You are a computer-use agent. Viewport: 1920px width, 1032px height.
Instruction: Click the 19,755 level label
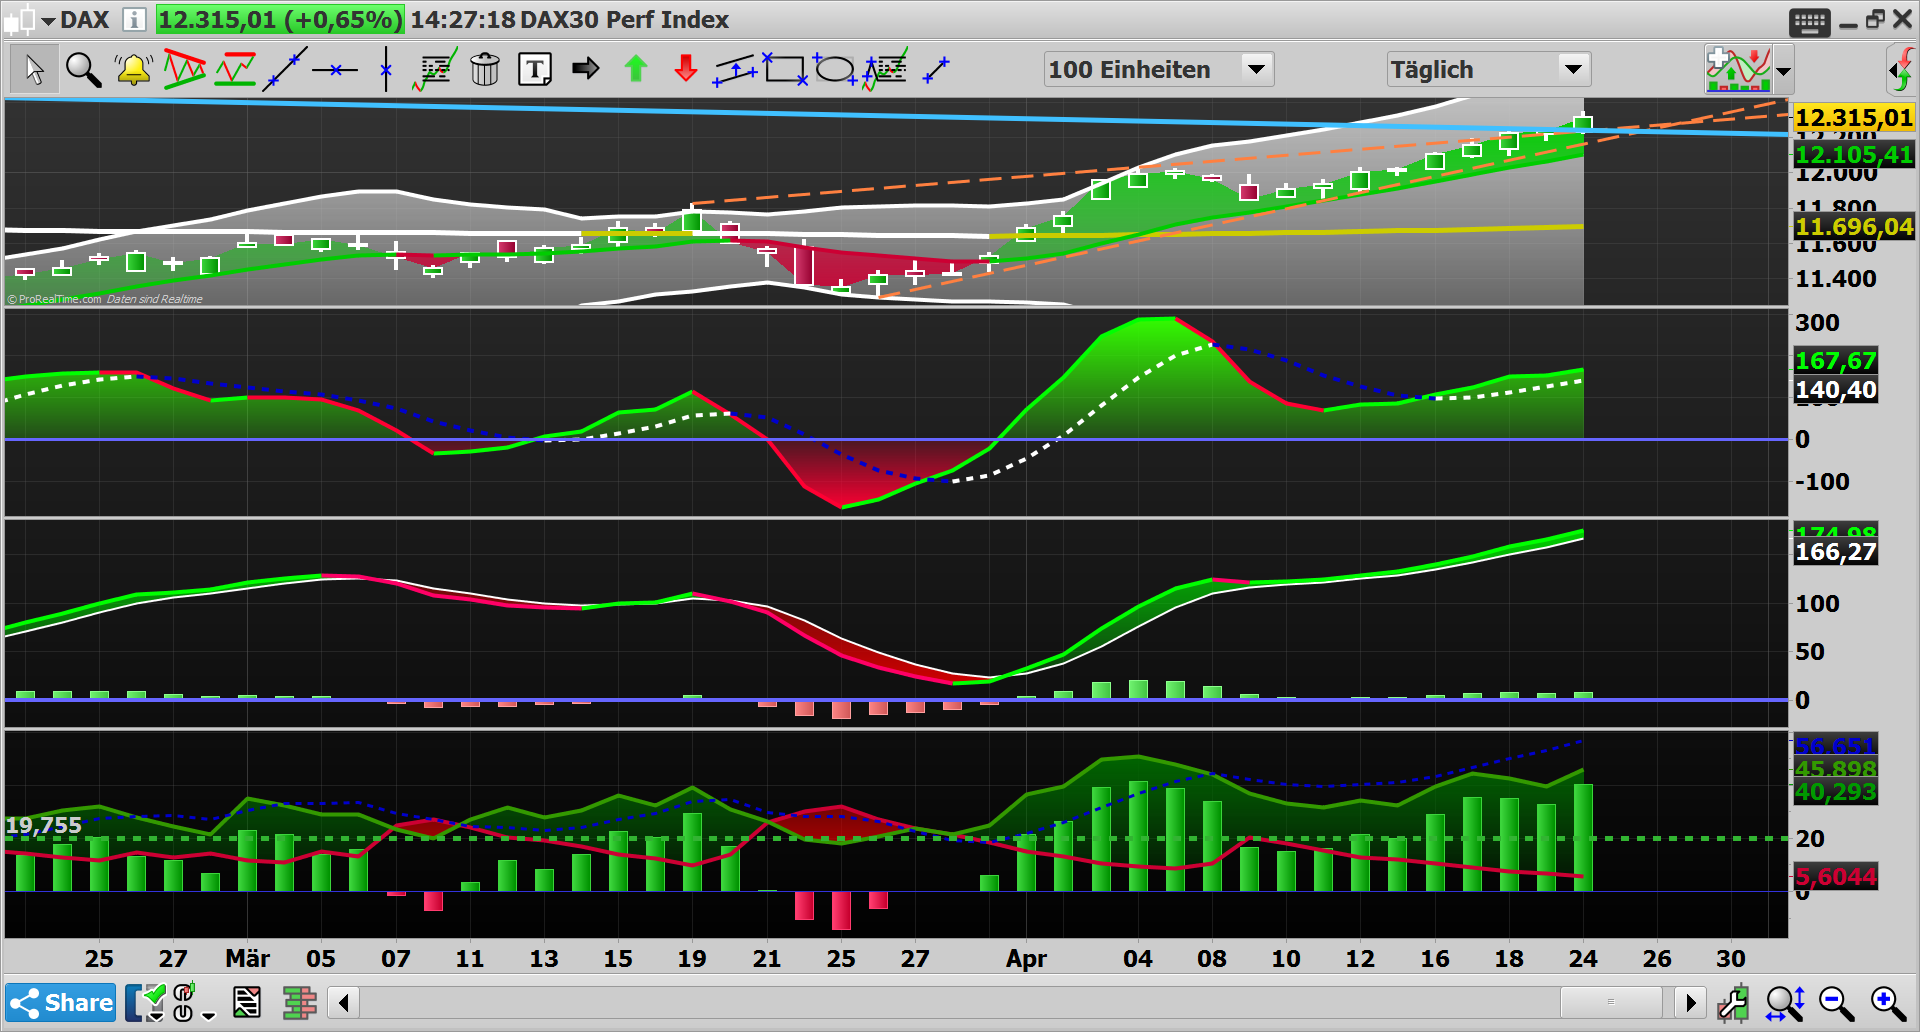[x=44, y=826]
